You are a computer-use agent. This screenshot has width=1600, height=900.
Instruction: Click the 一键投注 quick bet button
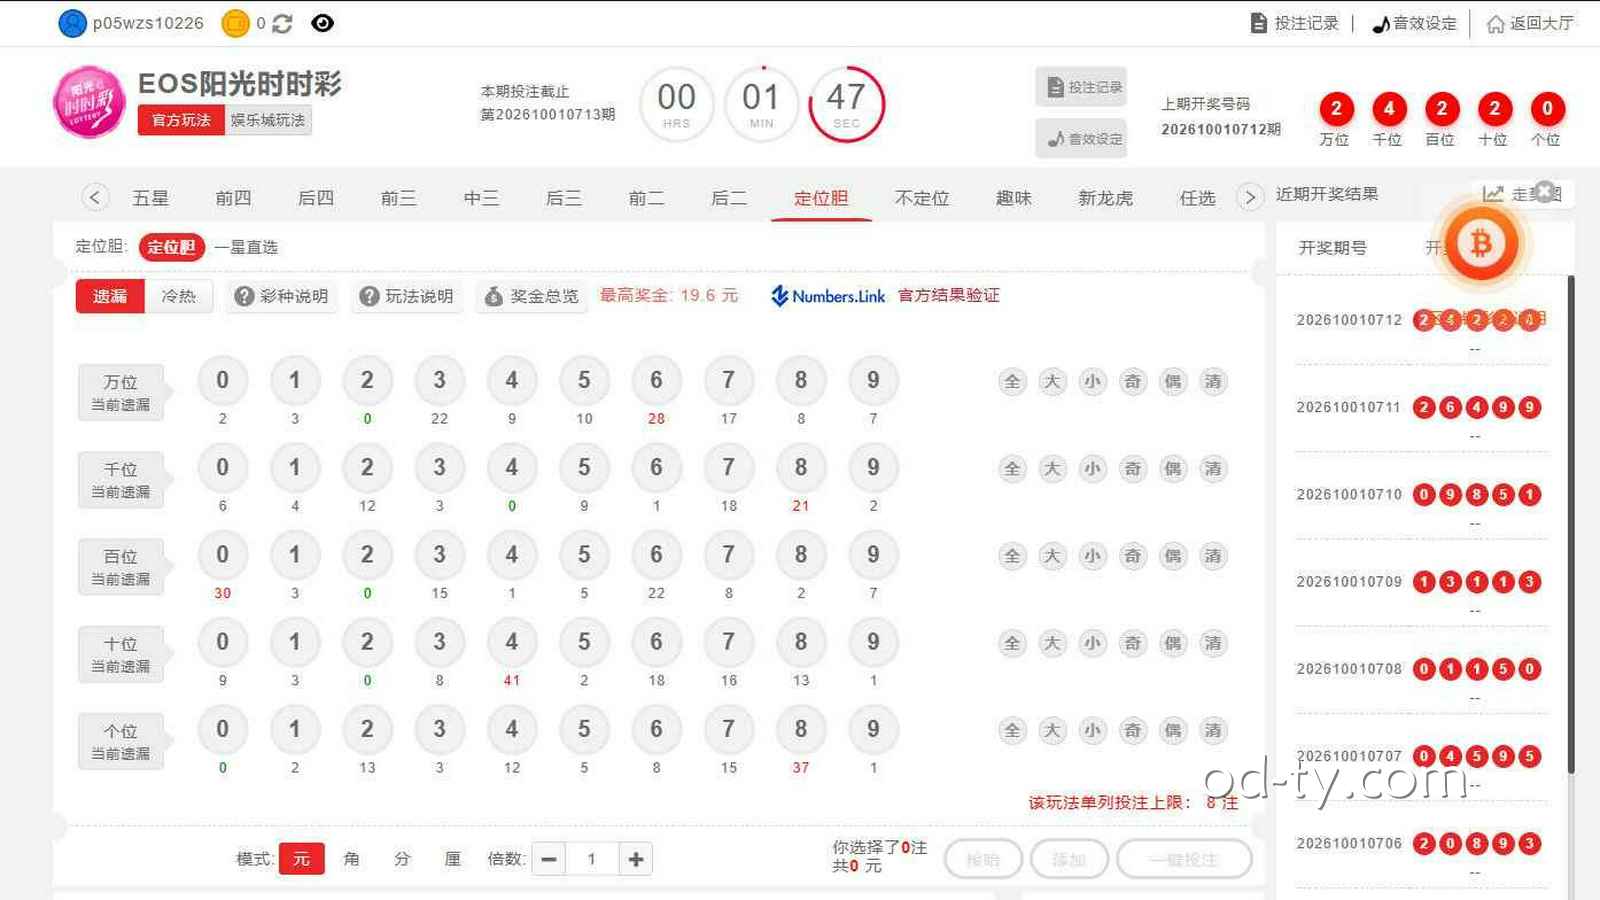[x=1184, y=859]
